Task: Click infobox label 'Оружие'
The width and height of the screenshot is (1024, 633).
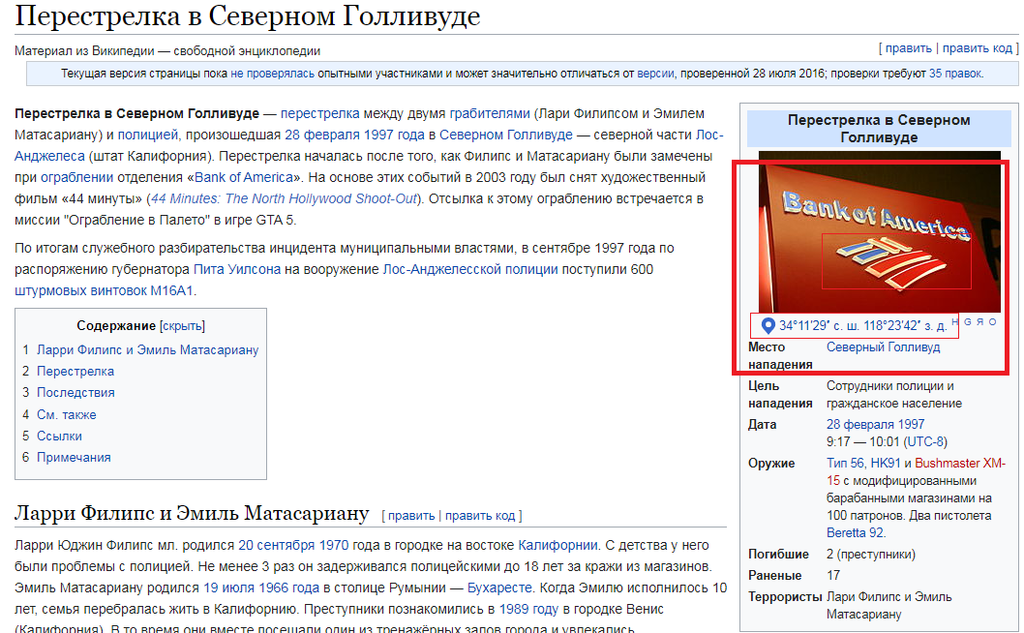Action: click(771, 463)
